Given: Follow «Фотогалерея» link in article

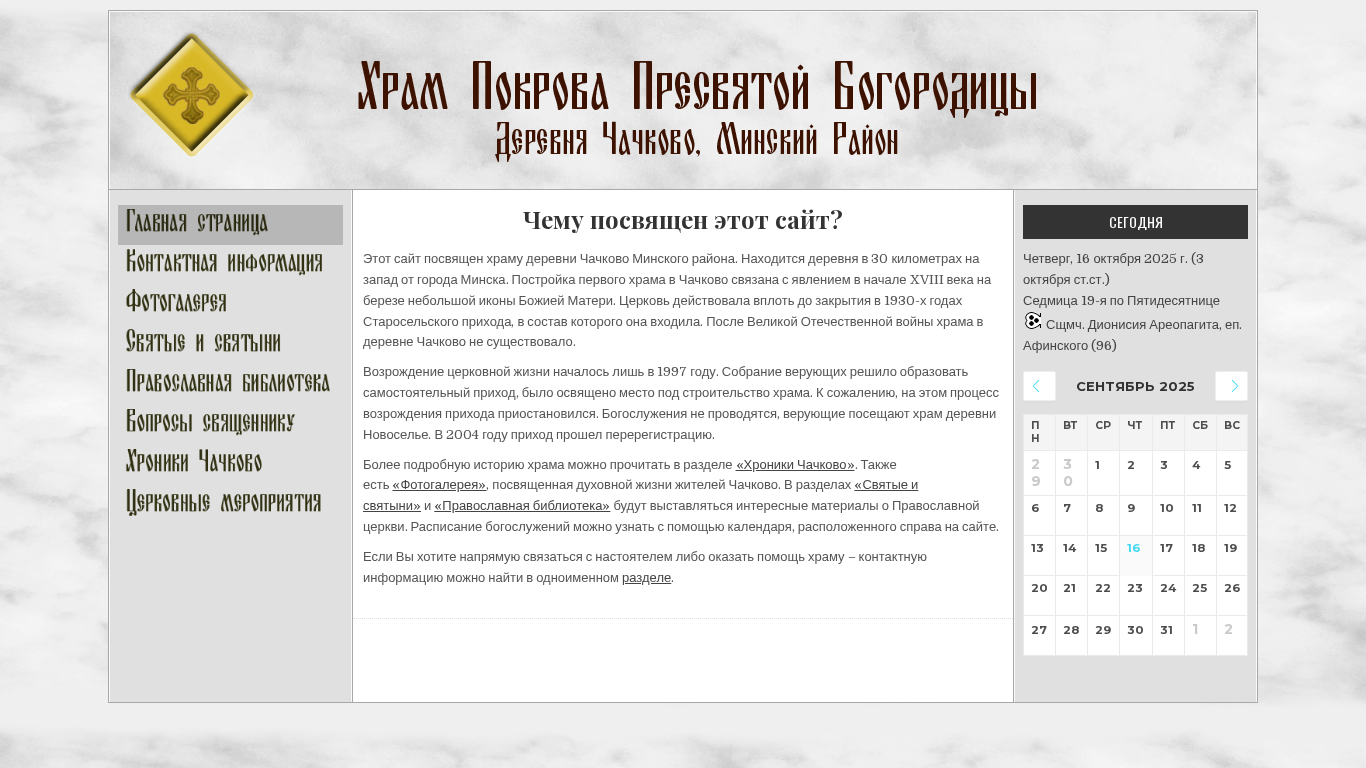Looking at the screenshot, I should [439, 485].
